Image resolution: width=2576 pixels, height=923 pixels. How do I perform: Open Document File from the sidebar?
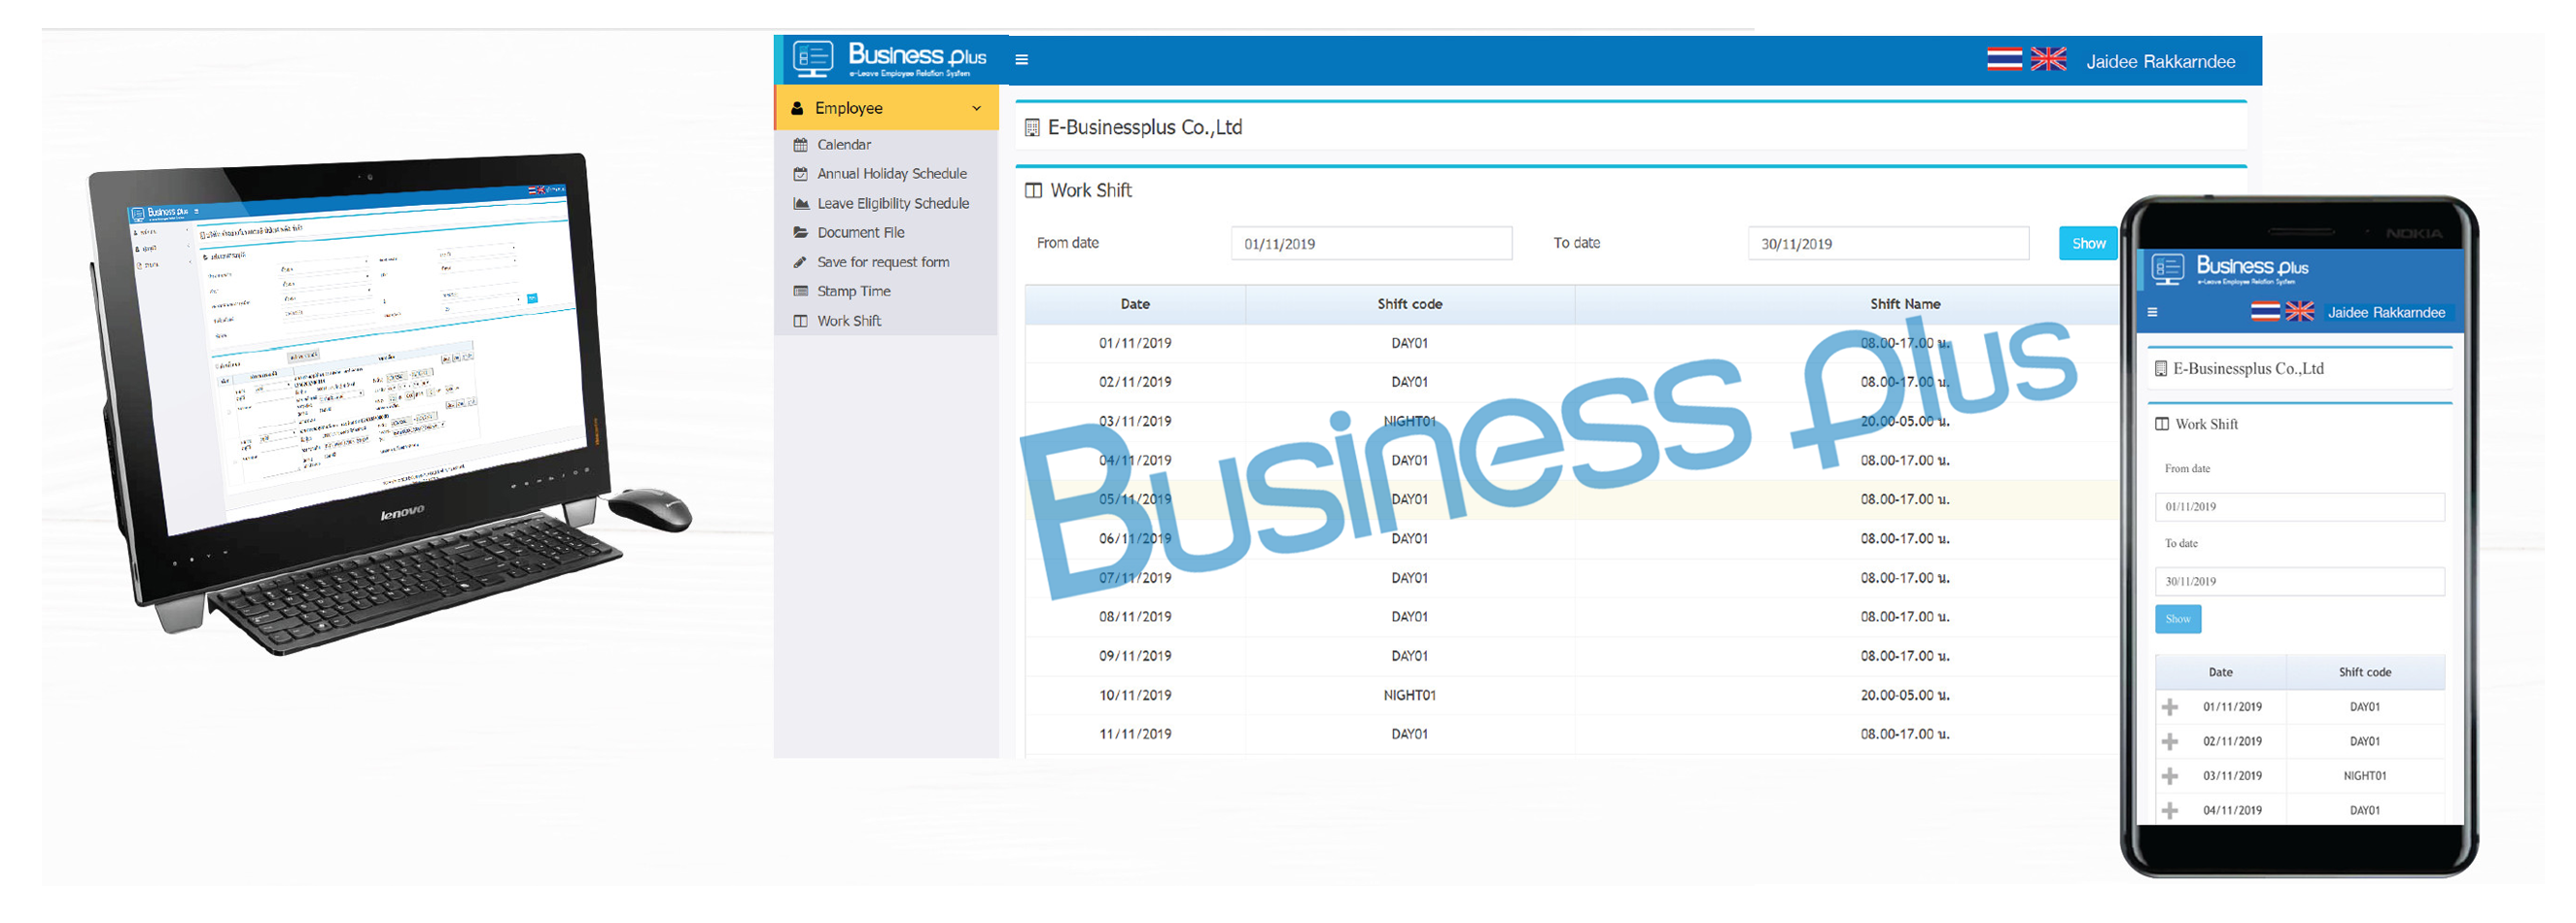coord(860,233)
